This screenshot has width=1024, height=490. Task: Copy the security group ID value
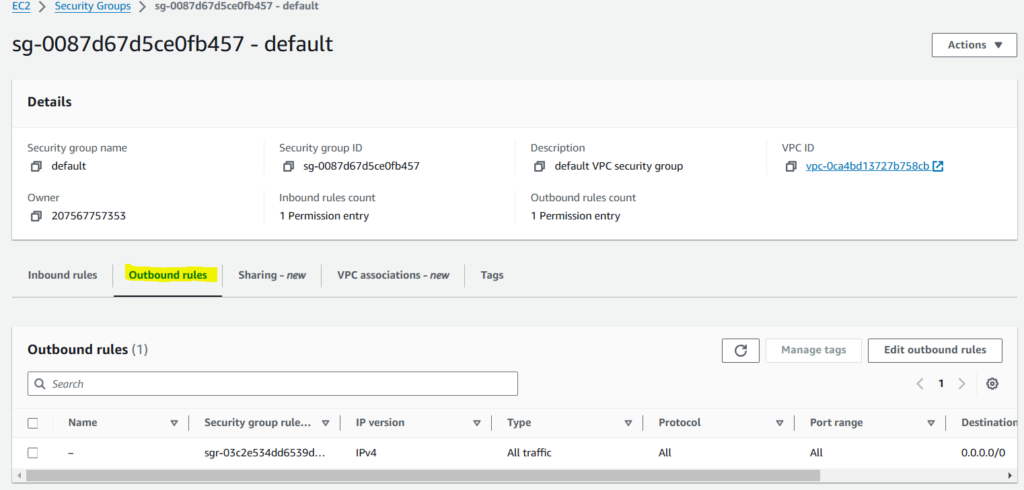(288, 166)
